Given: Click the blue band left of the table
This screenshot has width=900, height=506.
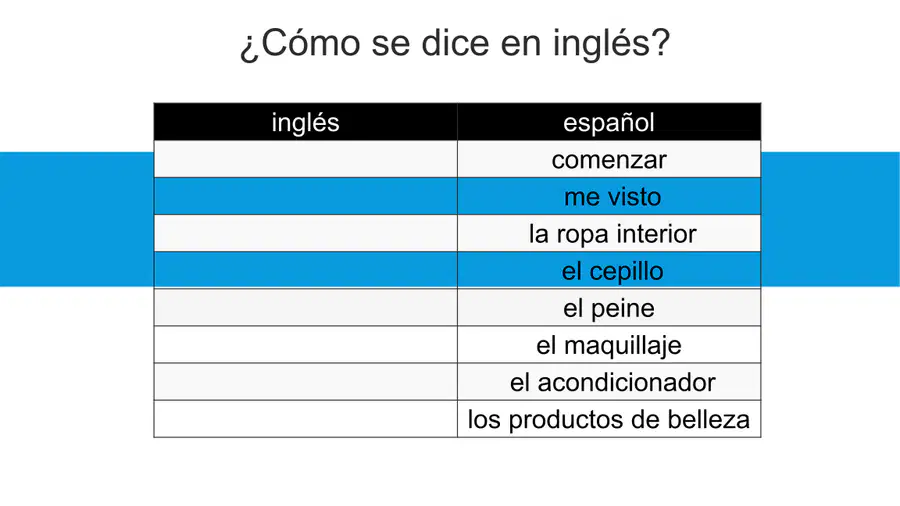Looking at the screenshot, I should pyautogui.click(x=77, y=219).
